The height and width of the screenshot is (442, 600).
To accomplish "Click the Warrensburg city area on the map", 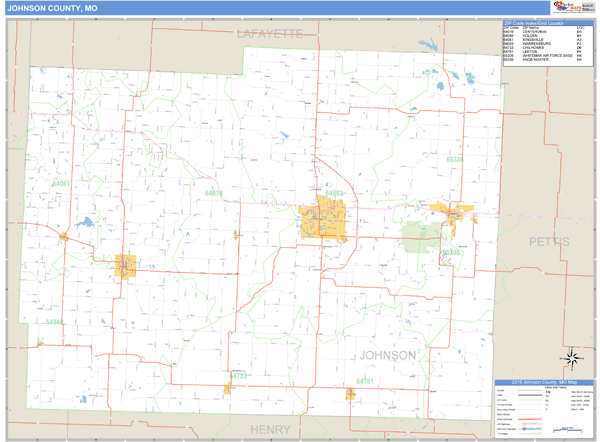I will point(322,219).
